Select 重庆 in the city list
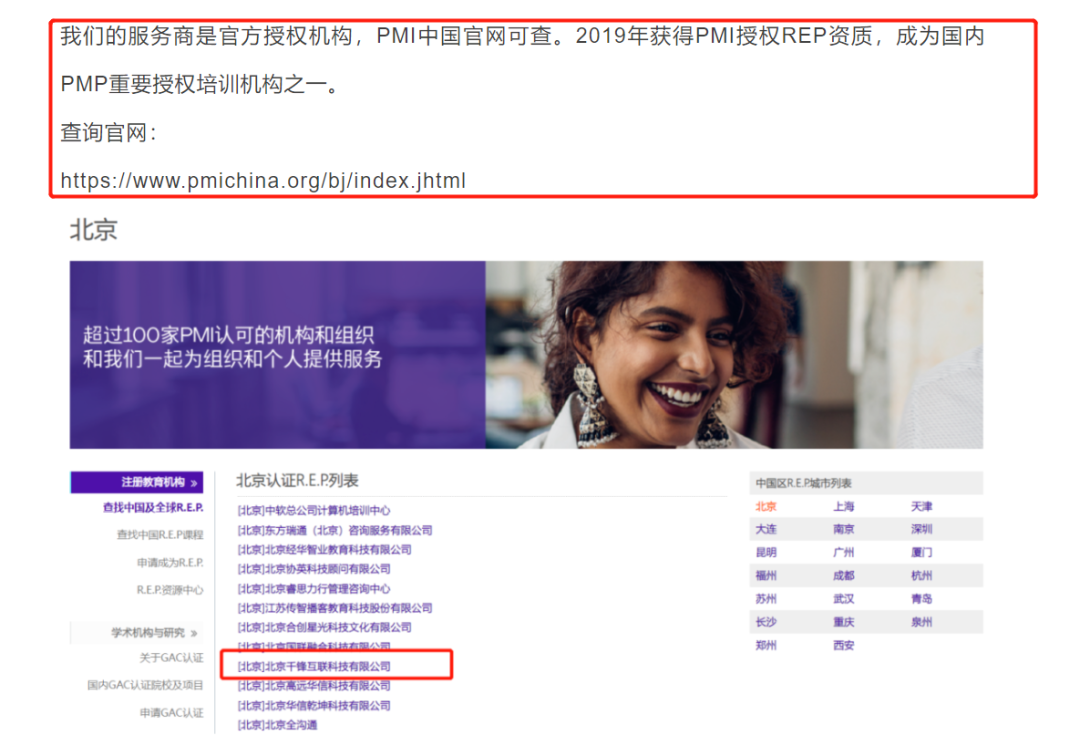 pyautogui.click(x=844, y=622)
